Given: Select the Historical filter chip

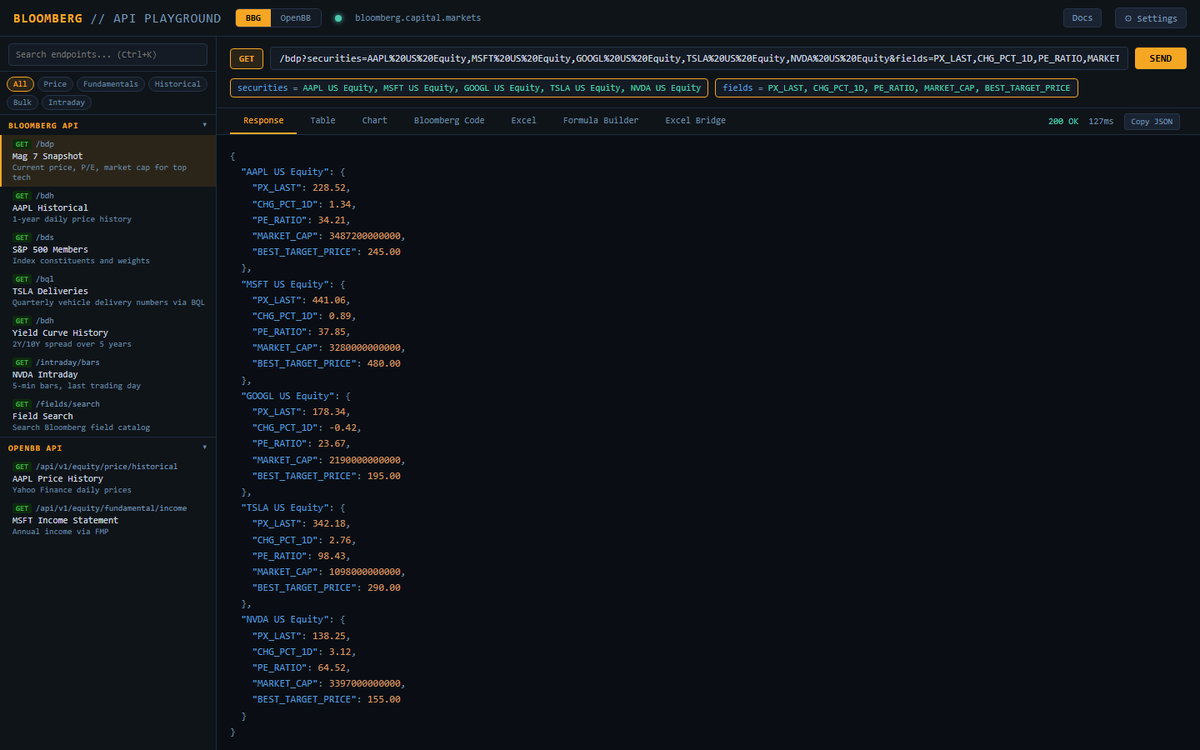Looking at the screenshot, I should click(177, 84).
